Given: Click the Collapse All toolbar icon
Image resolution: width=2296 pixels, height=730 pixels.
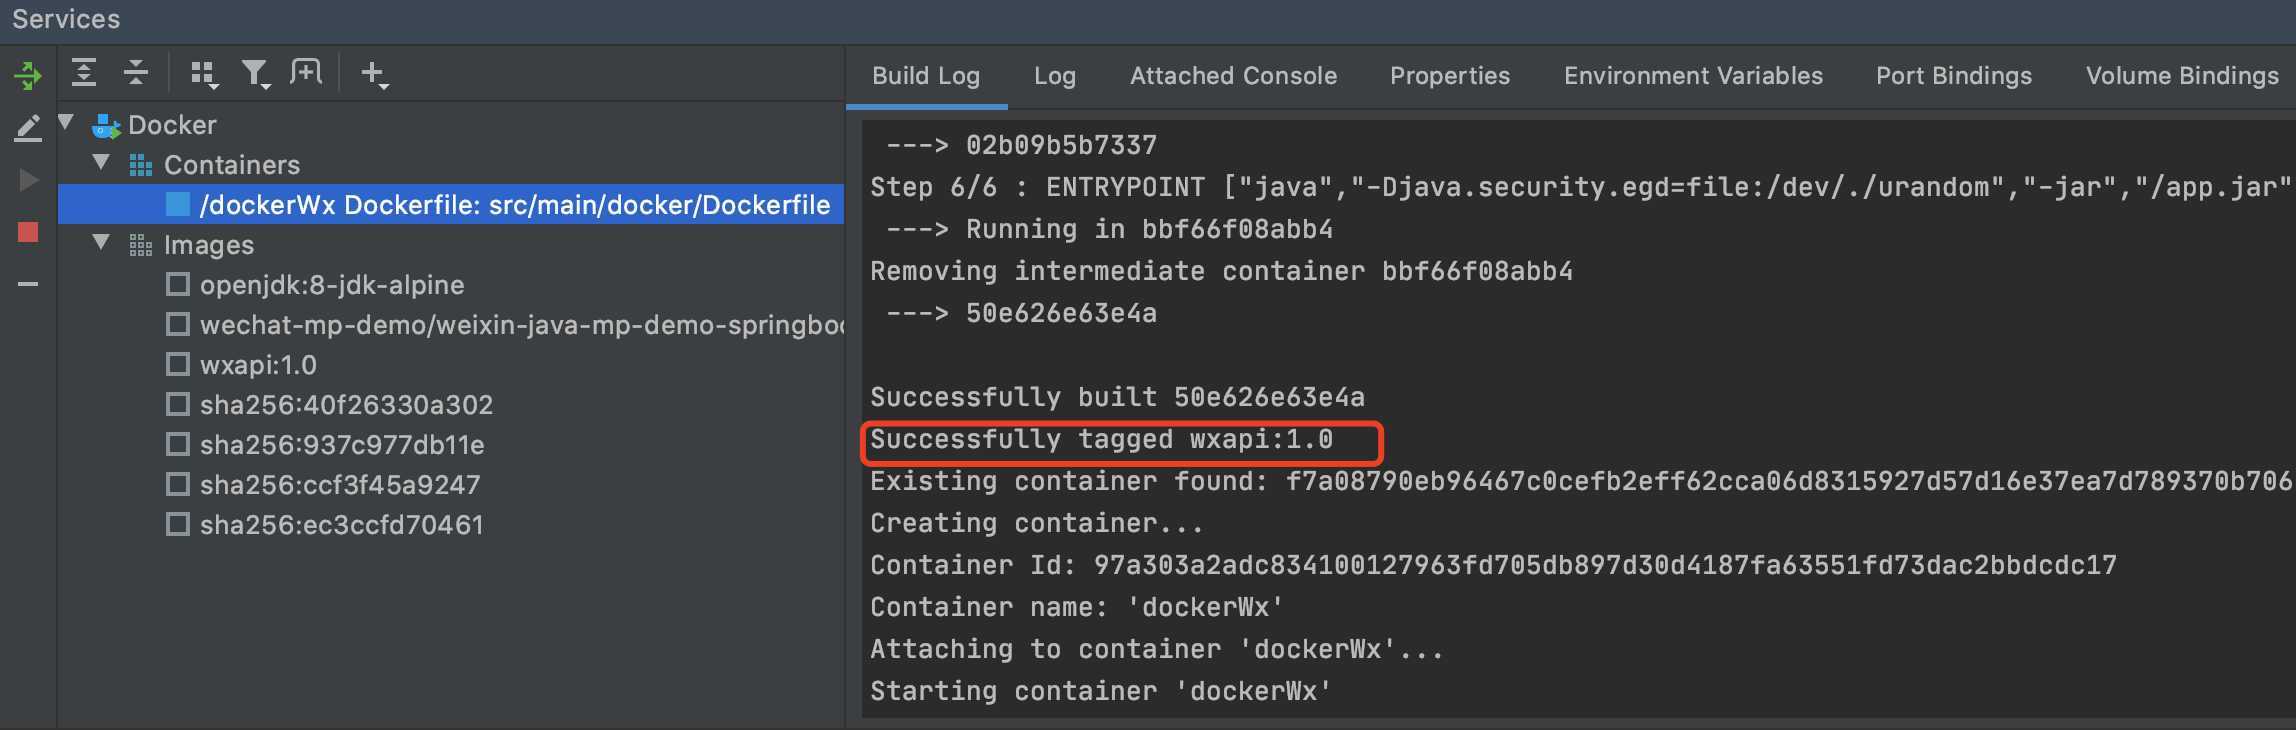Looking at the screenshot, I should (x=135, y=73).
